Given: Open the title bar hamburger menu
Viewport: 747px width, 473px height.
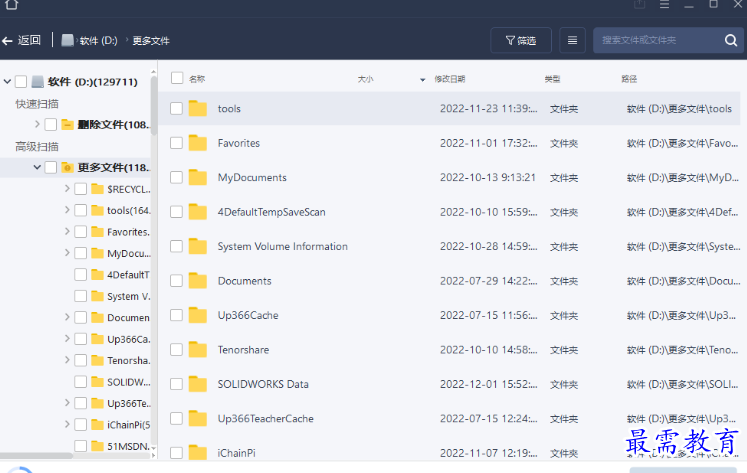Looking at the screenshot, I should (664, 5).
